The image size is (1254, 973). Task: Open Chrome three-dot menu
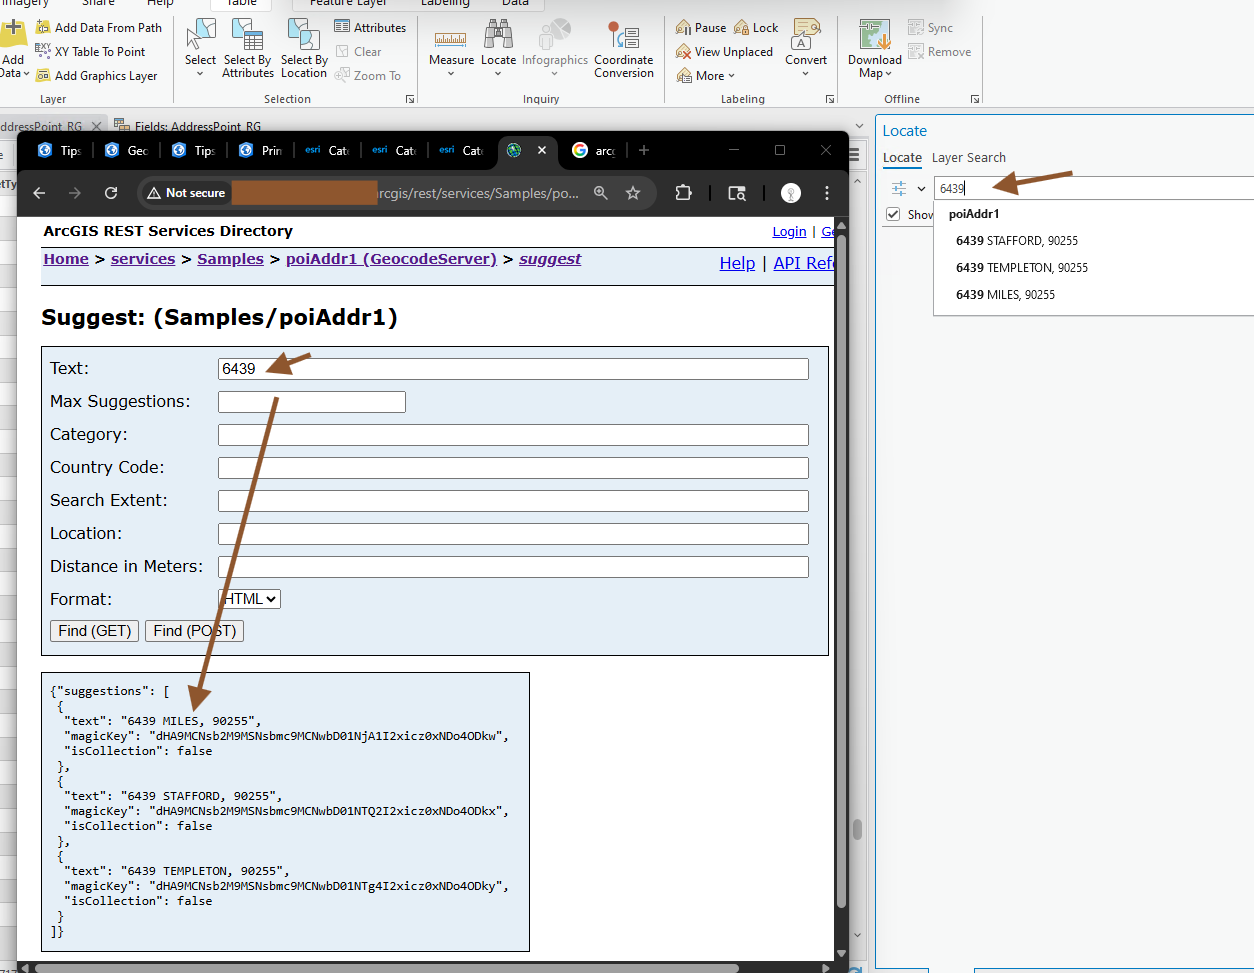point(827,193)
